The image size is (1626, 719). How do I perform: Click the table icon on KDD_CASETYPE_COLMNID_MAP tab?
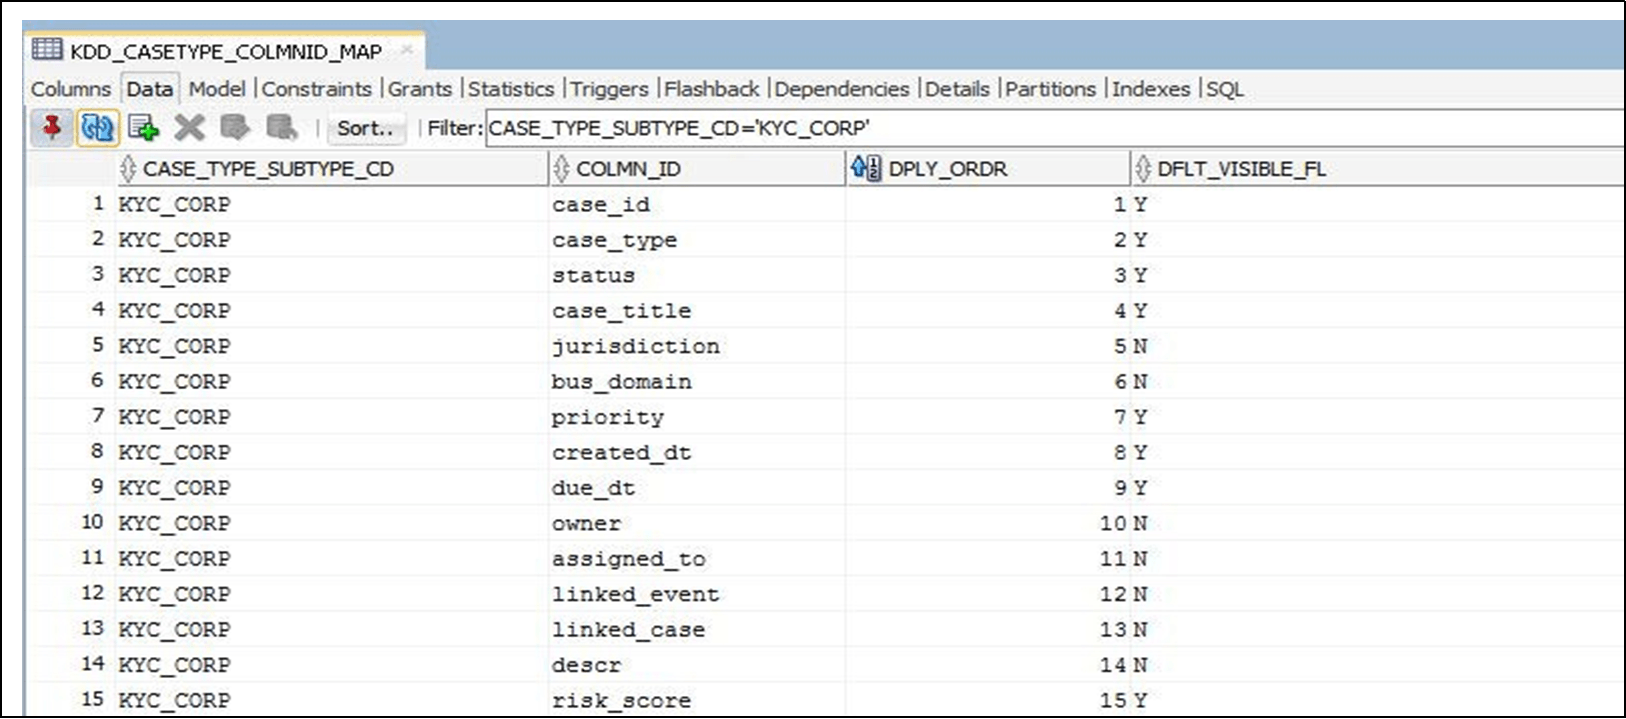coord(47,49)
